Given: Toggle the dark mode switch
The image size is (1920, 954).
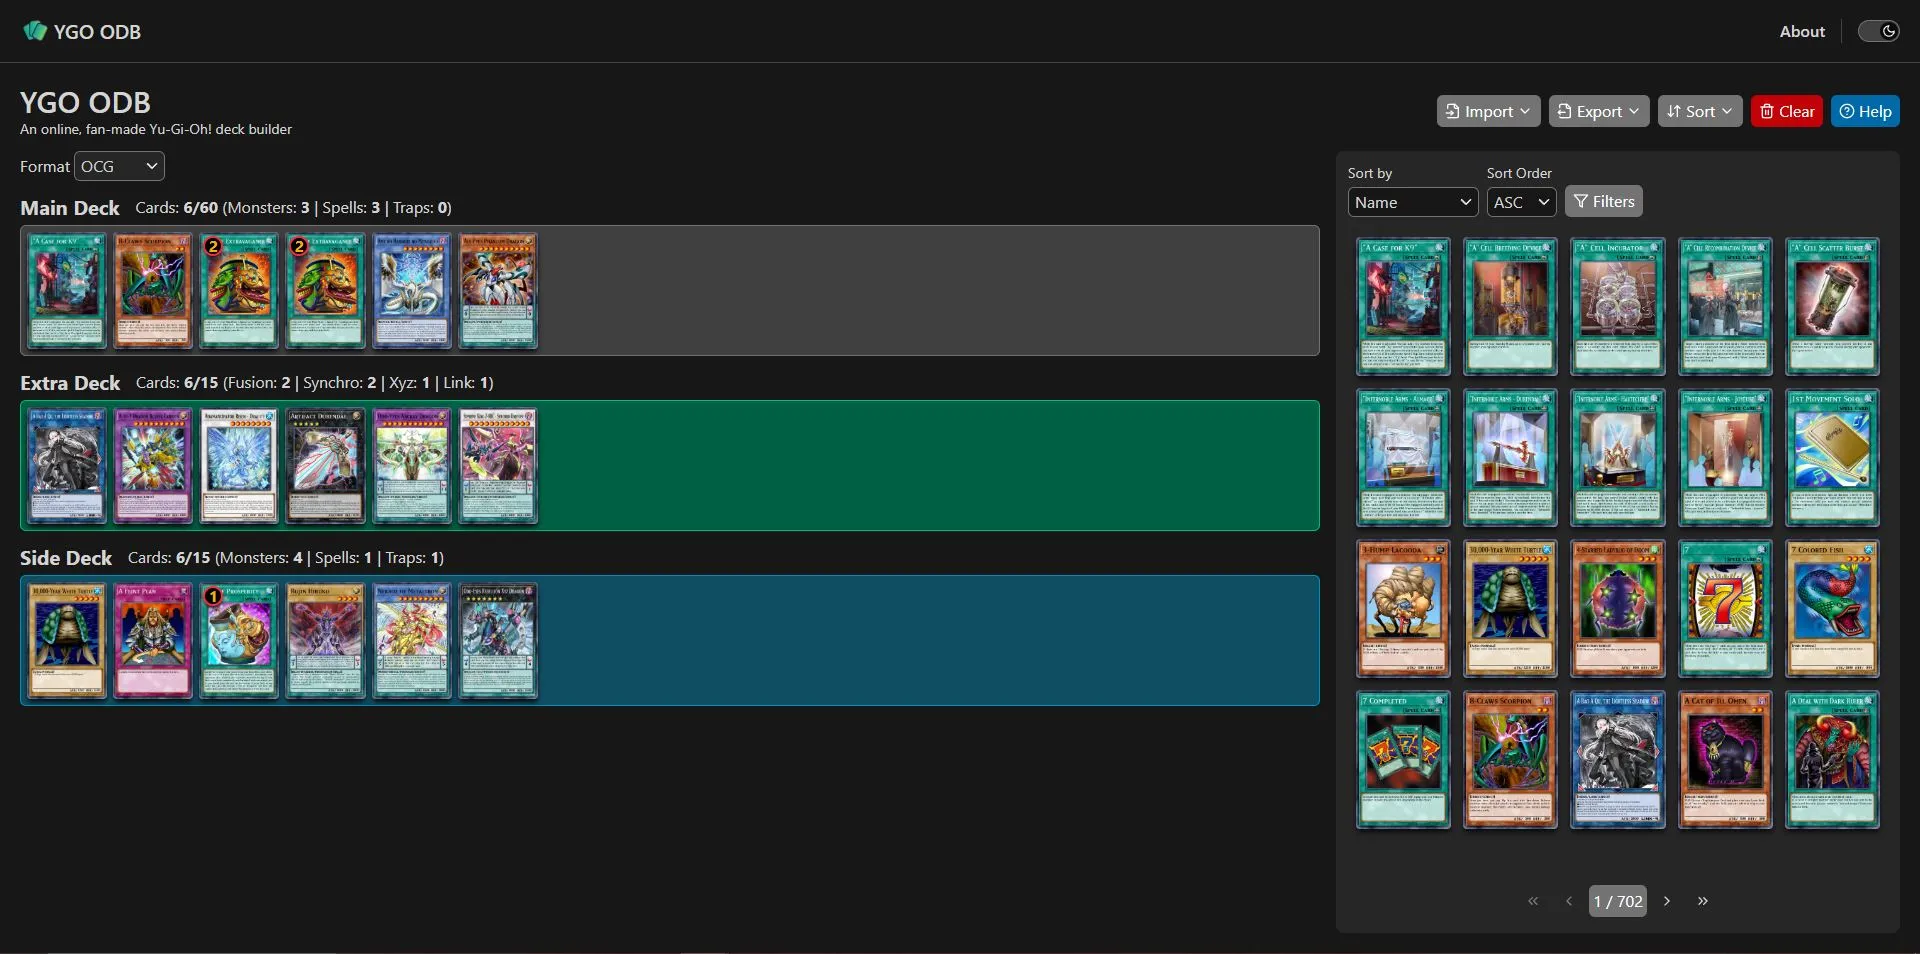Looking at the screenshot, I should [x=1878, y=31].
